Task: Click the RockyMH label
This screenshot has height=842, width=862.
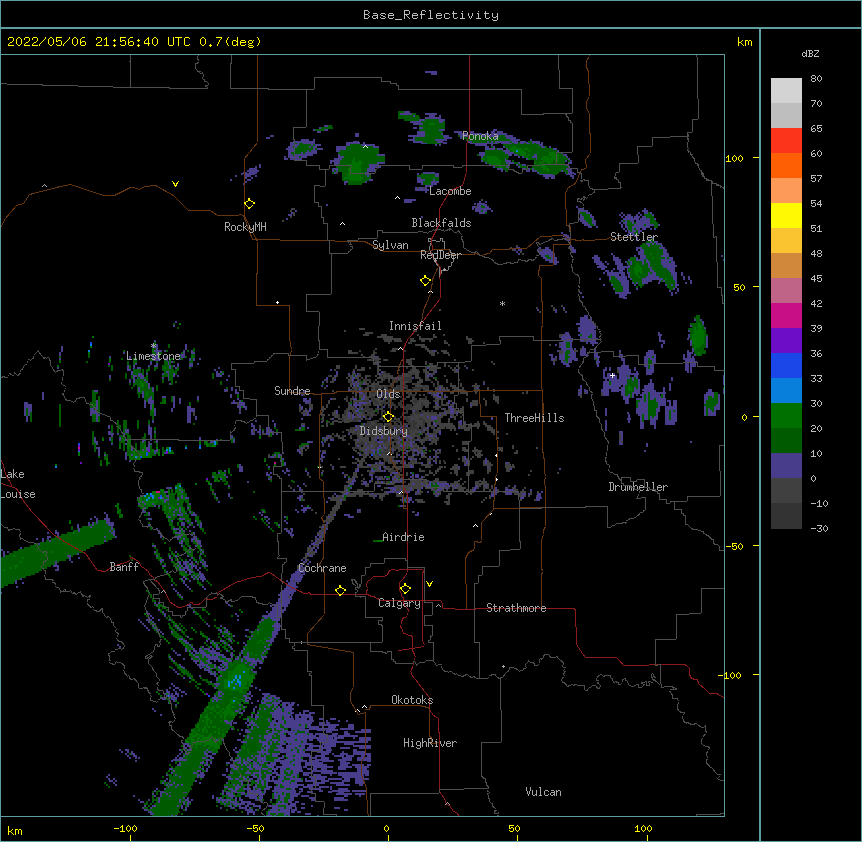Action: click(x=245, y=227)
